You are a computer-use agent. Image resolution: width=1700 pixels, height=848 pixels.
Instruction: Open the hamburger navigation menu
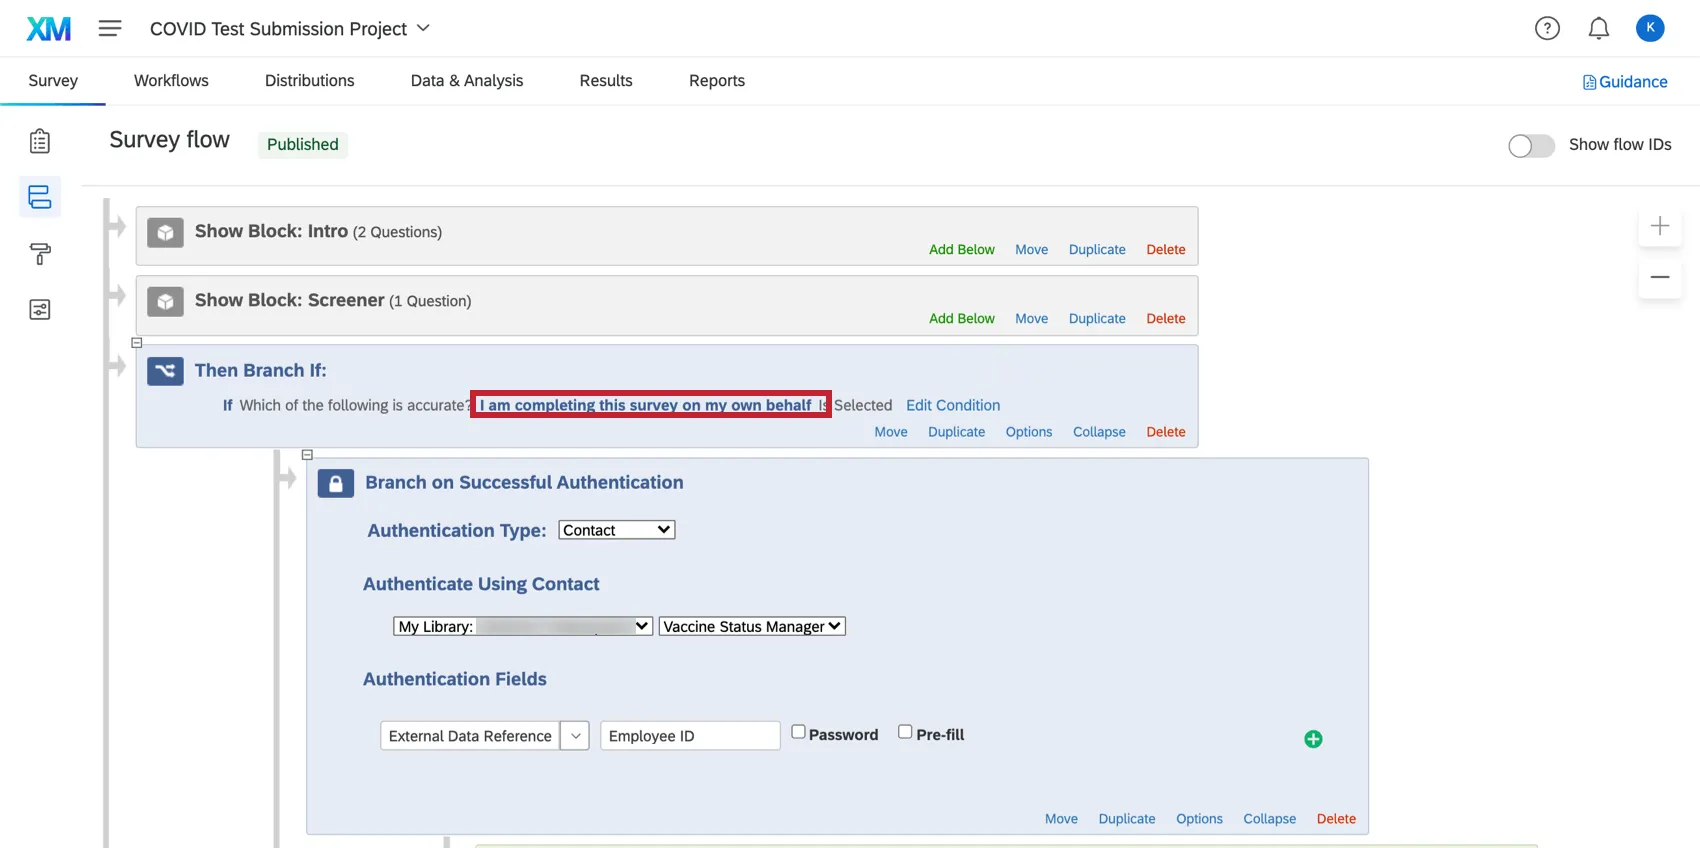(x=110, y=29)
